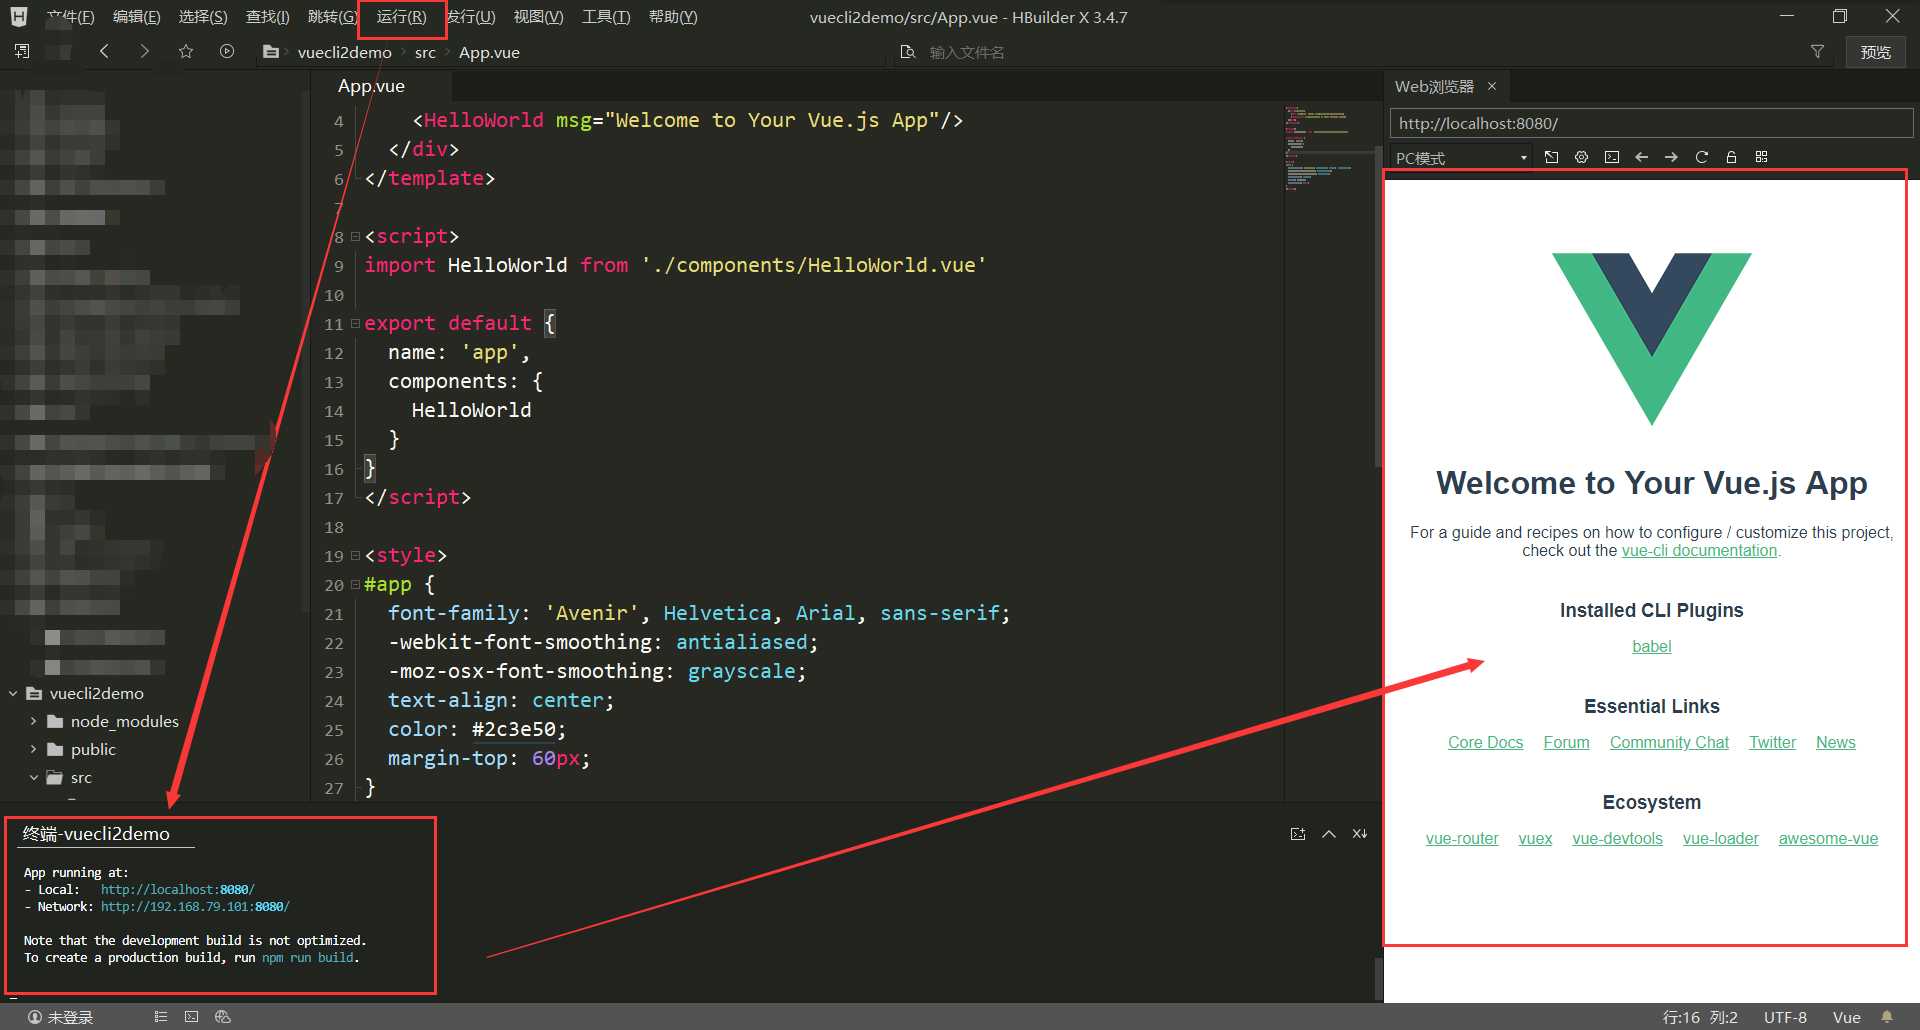
Task: Close the Web浏览器 tab
Action: pyautogui.click(x=1492, y=86)
